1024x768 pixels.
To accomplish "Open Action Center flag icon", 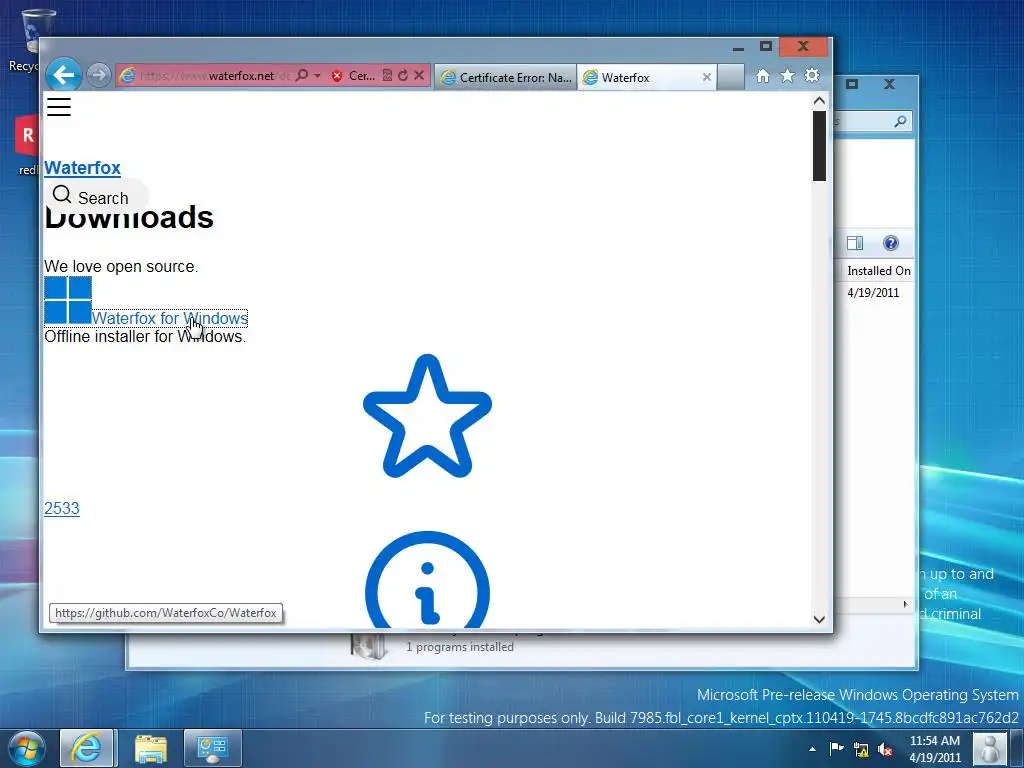I will point(836,749).
